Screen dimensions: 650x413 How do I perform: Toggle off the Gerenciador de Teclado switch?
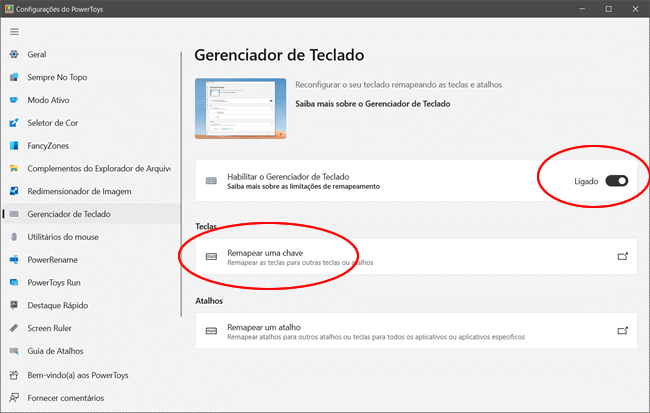(616, 181)
